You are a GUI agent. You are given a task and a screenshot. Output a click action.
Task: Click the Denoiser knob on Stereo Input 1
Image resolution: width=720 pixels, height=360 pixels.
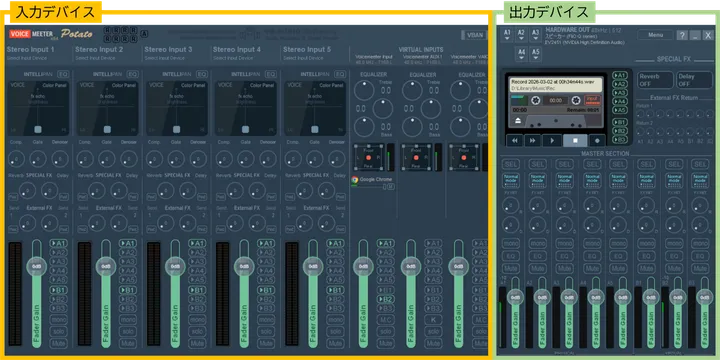(x=60, y=159)
